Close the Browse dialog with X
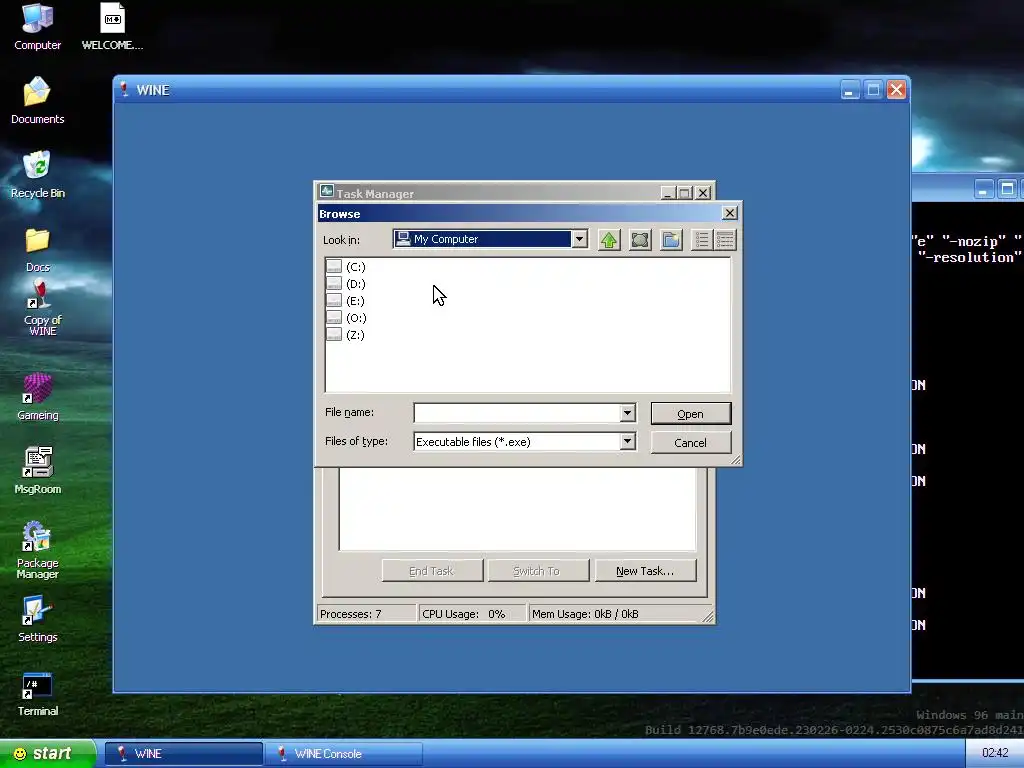Image resolution: width=1024 pixels, height=768 pixels. [x=729, y=213]
